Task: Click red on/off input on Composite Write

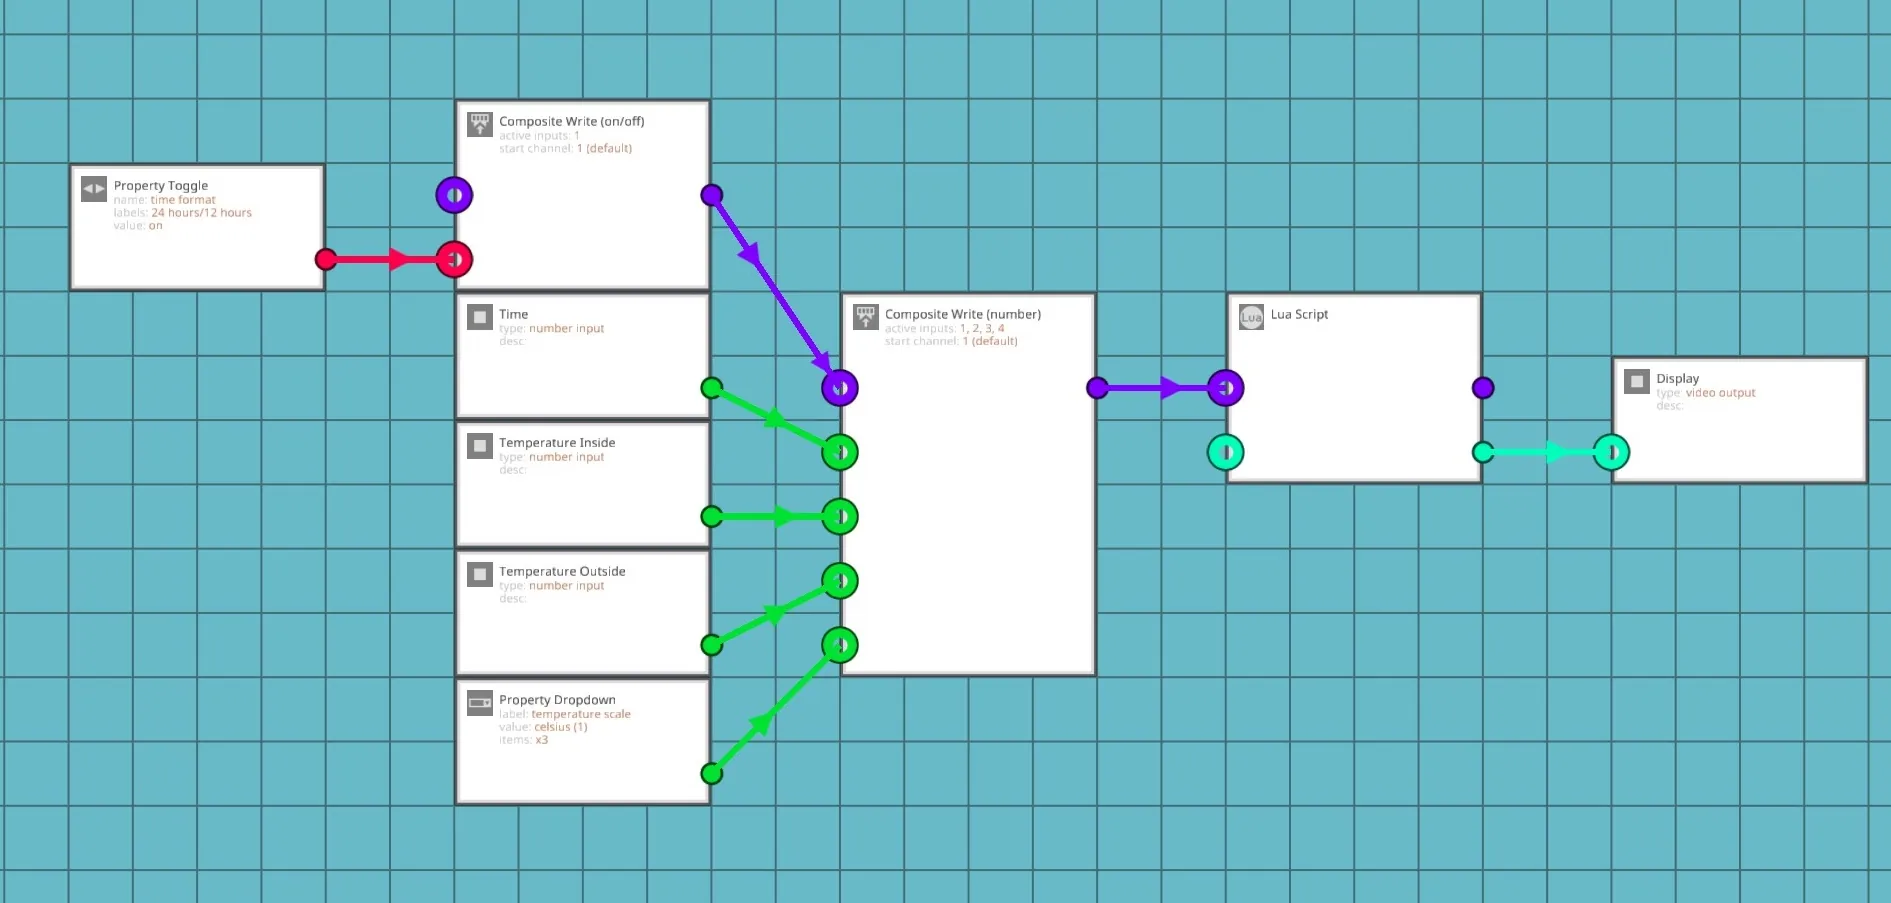Action: 454,260
